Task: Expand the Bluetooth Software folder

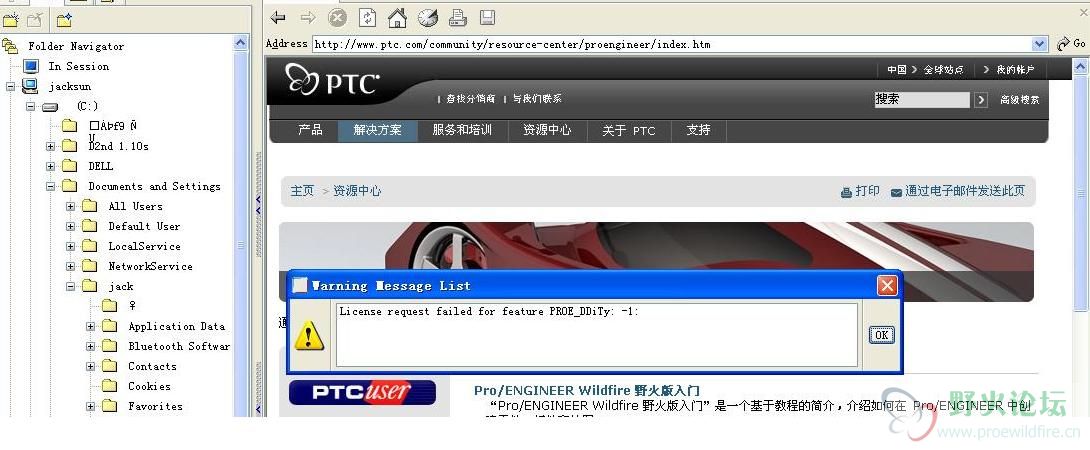Action: tap(91, 346)
